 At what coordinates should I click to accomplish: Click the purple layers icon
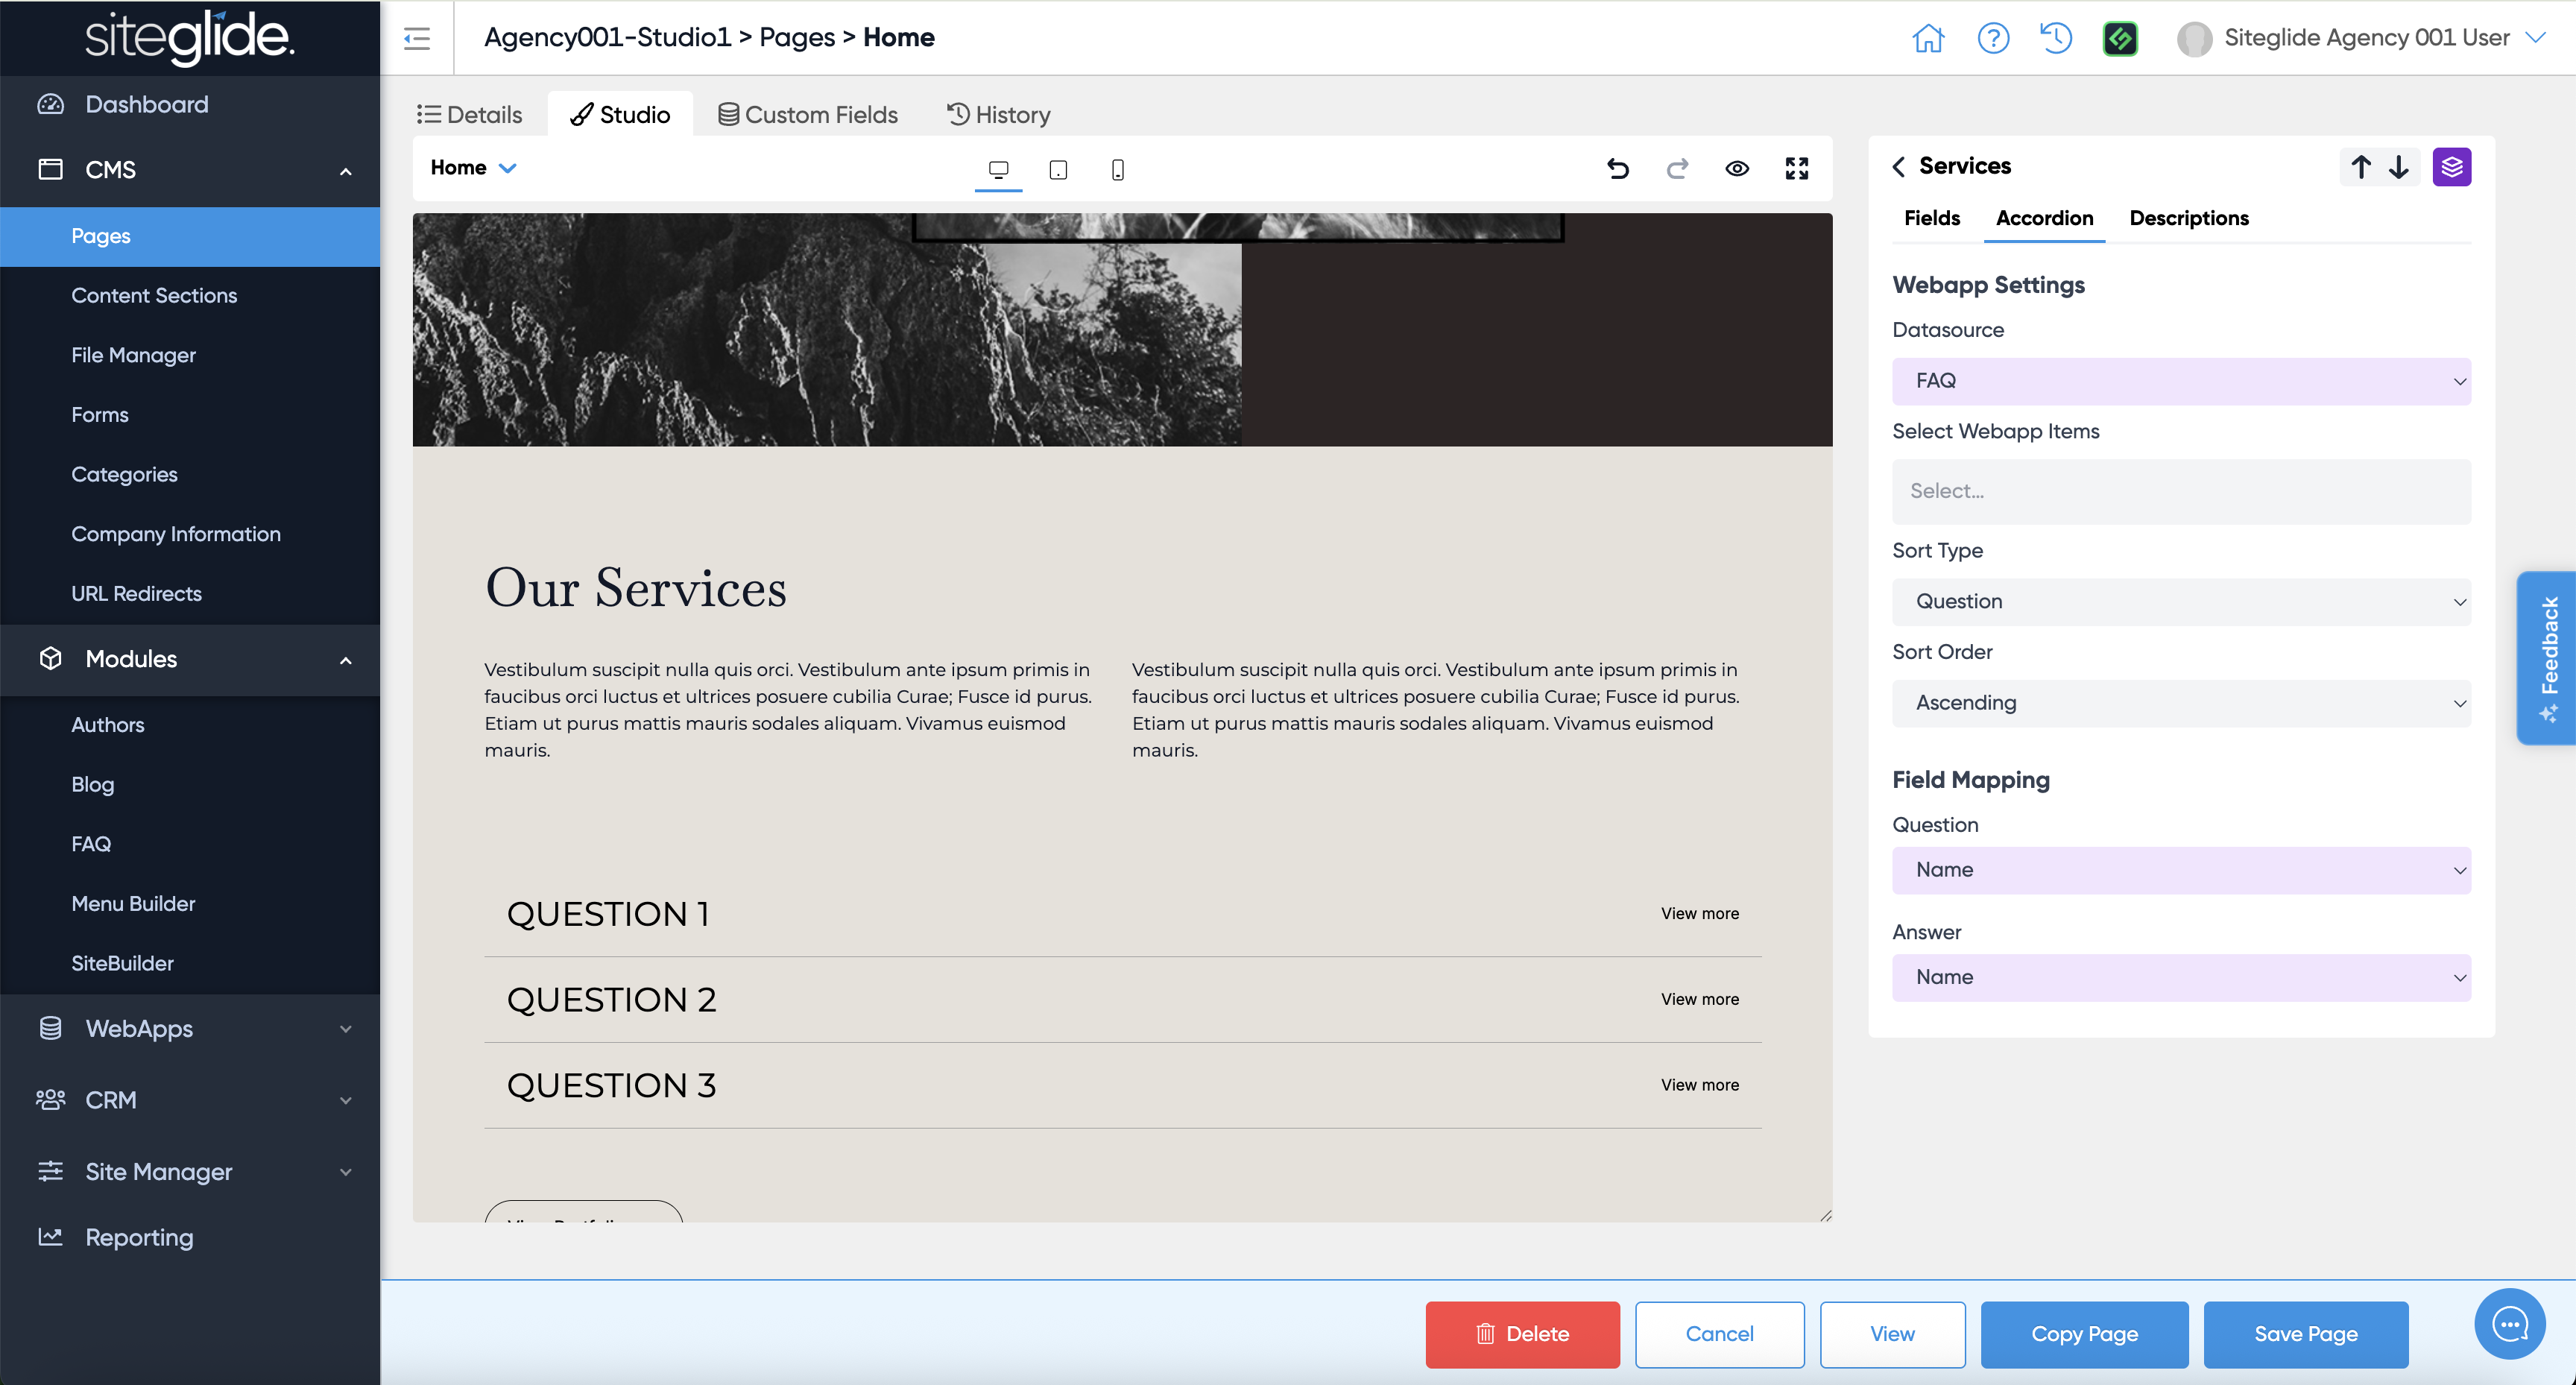coord(2451,167)
